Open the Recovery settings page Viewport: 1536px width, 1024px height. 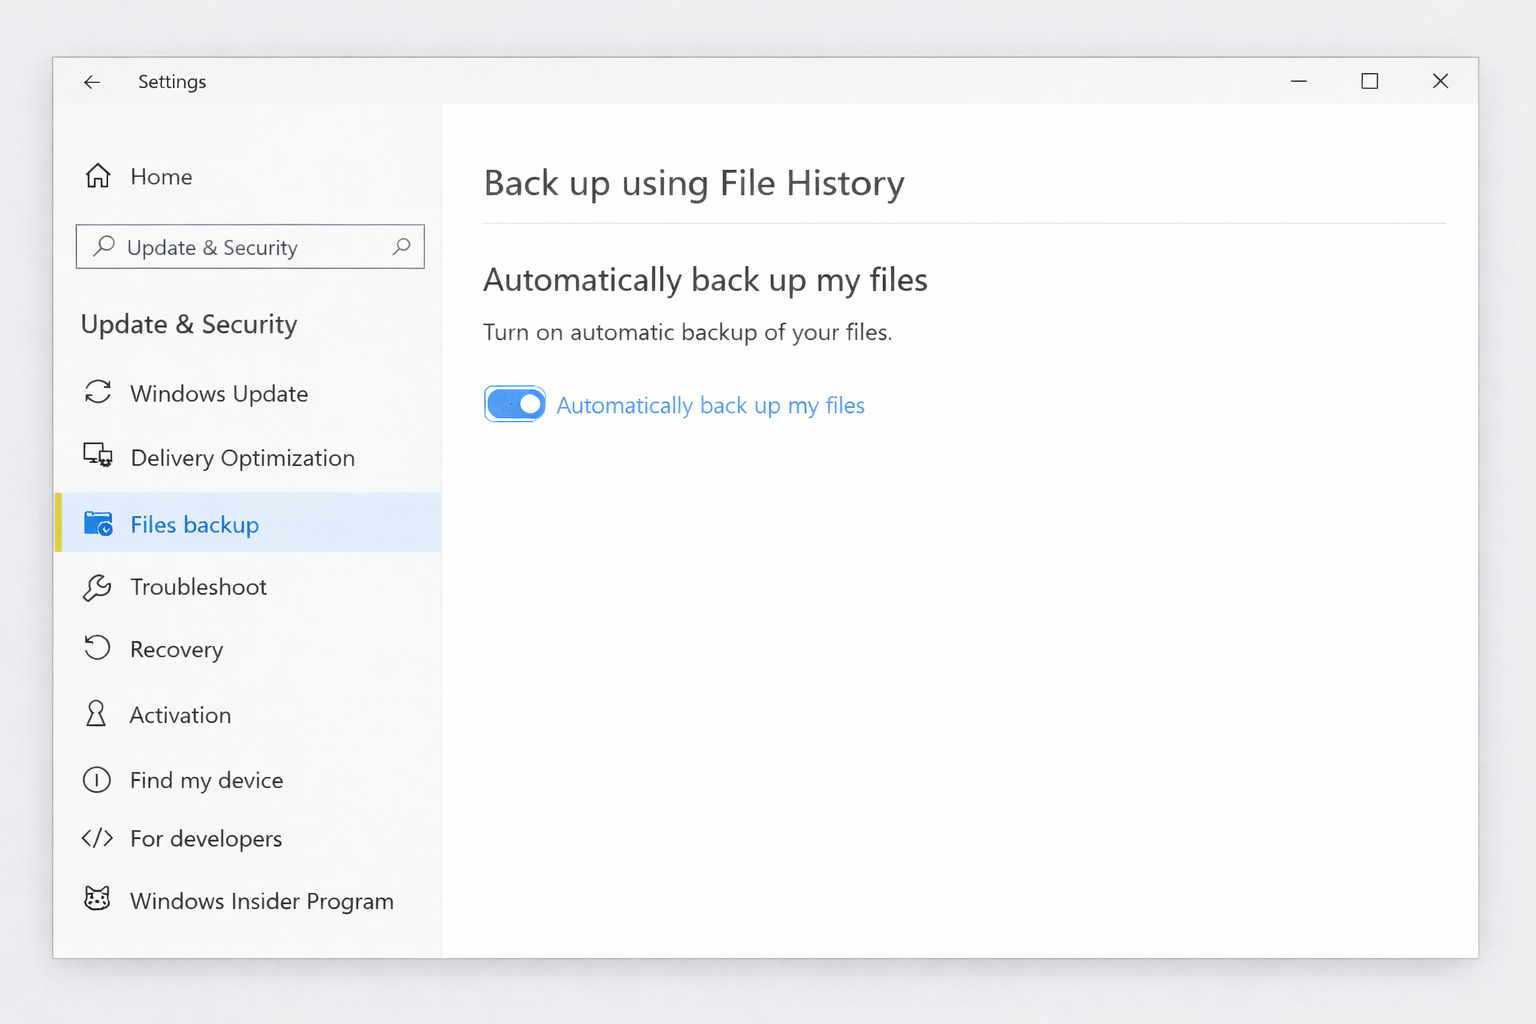pos(176,650)
